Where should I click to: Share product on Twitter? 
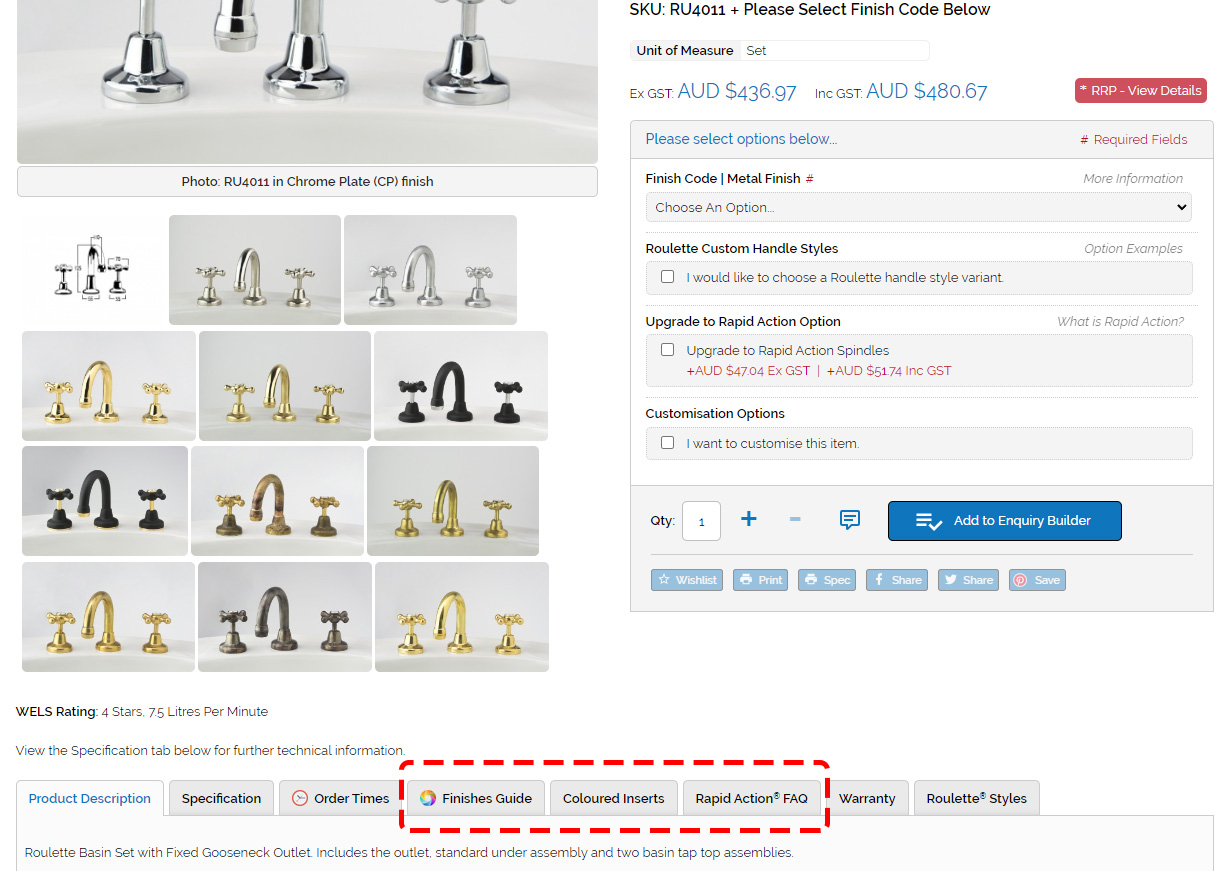(x=967, y=580)
